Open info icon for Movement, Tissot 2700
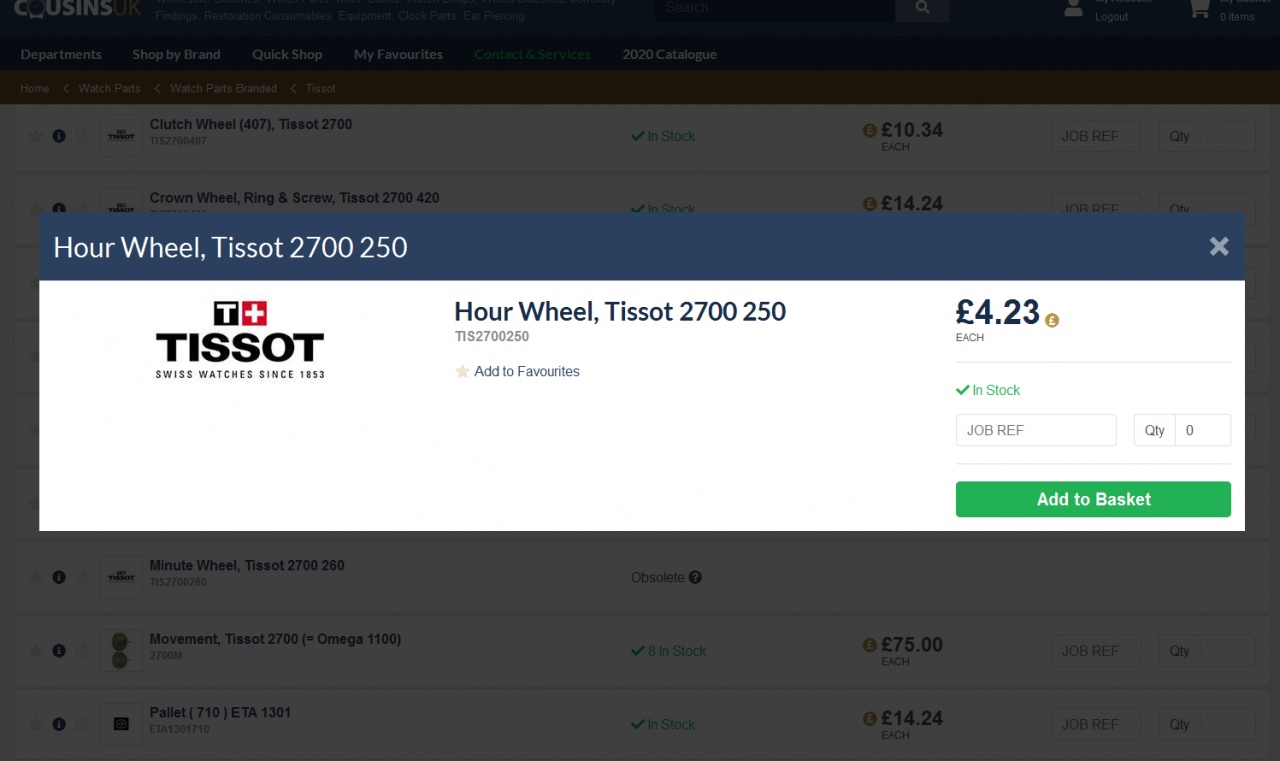The height and width of the screenshot is (761, 1280). (59, 650)
